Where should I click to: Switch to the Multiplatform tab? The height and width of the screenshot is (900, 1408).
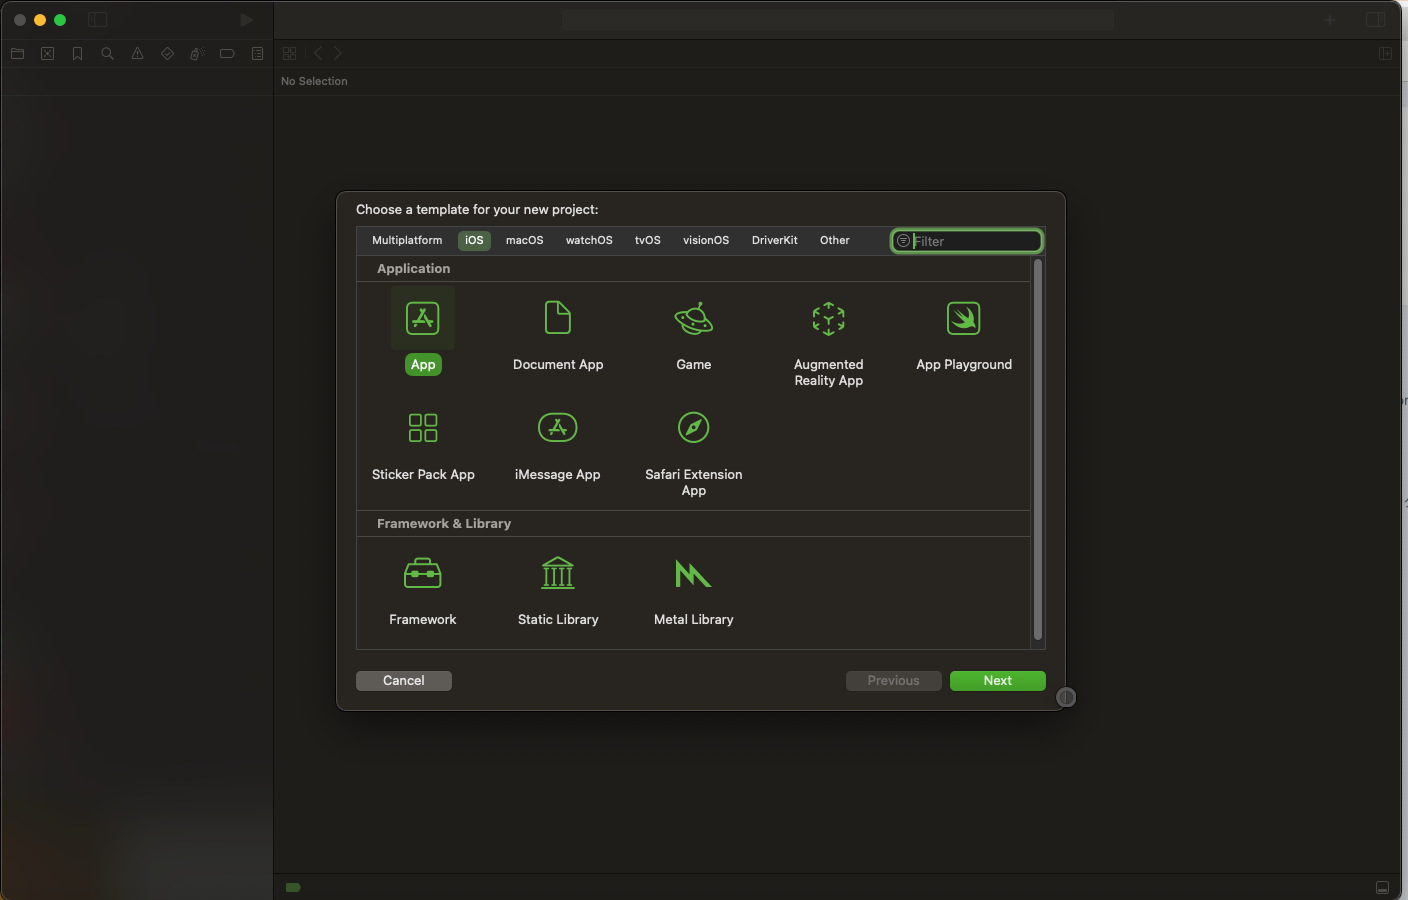pyautogui.click(x=407, y=240)
